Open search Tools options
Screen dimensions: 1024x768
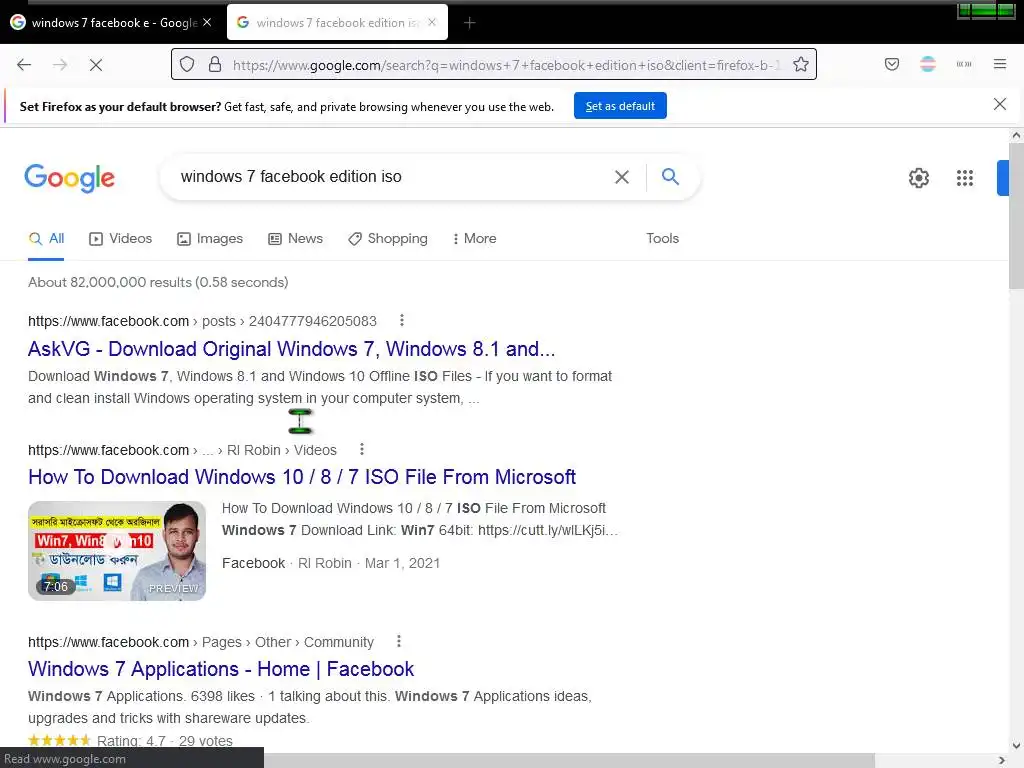662,238
